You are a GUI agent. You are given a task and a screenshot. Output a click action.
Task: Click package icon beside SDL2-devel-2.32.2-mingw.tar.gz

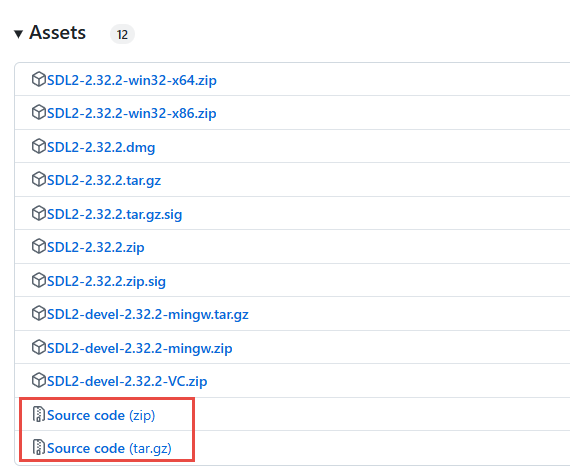(39, 313)
